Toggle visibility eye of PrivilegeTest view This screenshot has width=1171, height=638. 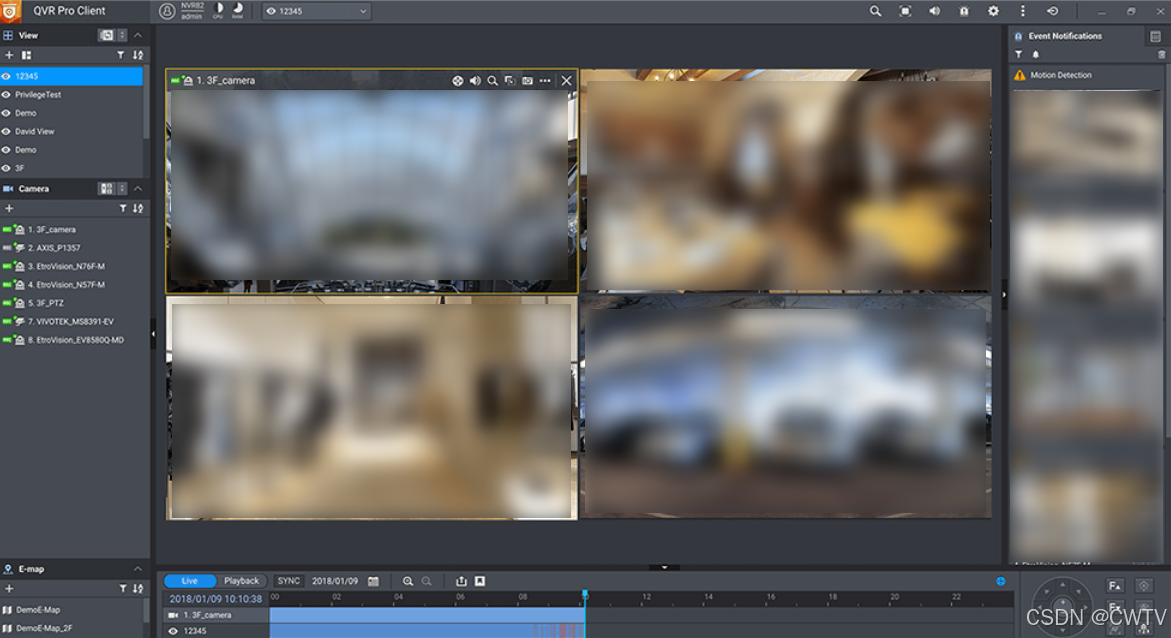pyautogui.click(x=7, y=95)
